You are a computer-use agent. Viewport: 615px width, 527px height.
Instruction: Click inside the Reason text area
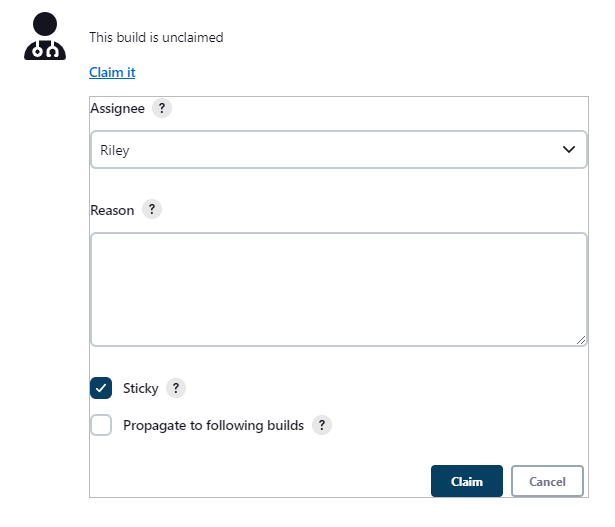(339, 290)
